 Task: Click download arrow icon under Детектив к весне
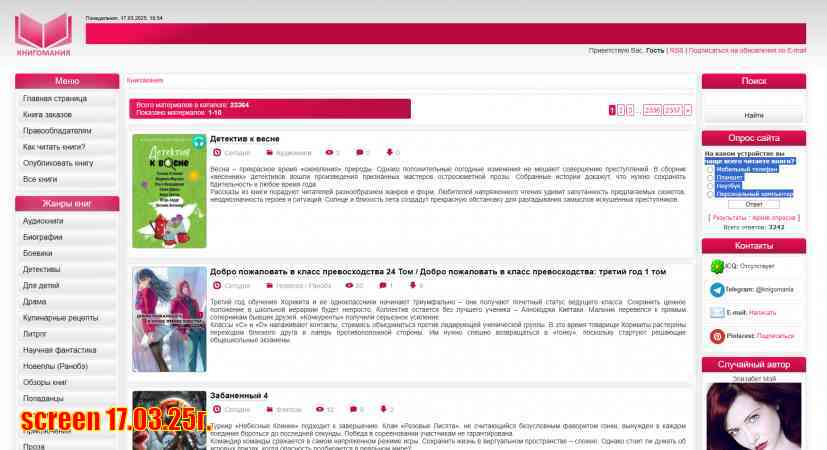389,153
